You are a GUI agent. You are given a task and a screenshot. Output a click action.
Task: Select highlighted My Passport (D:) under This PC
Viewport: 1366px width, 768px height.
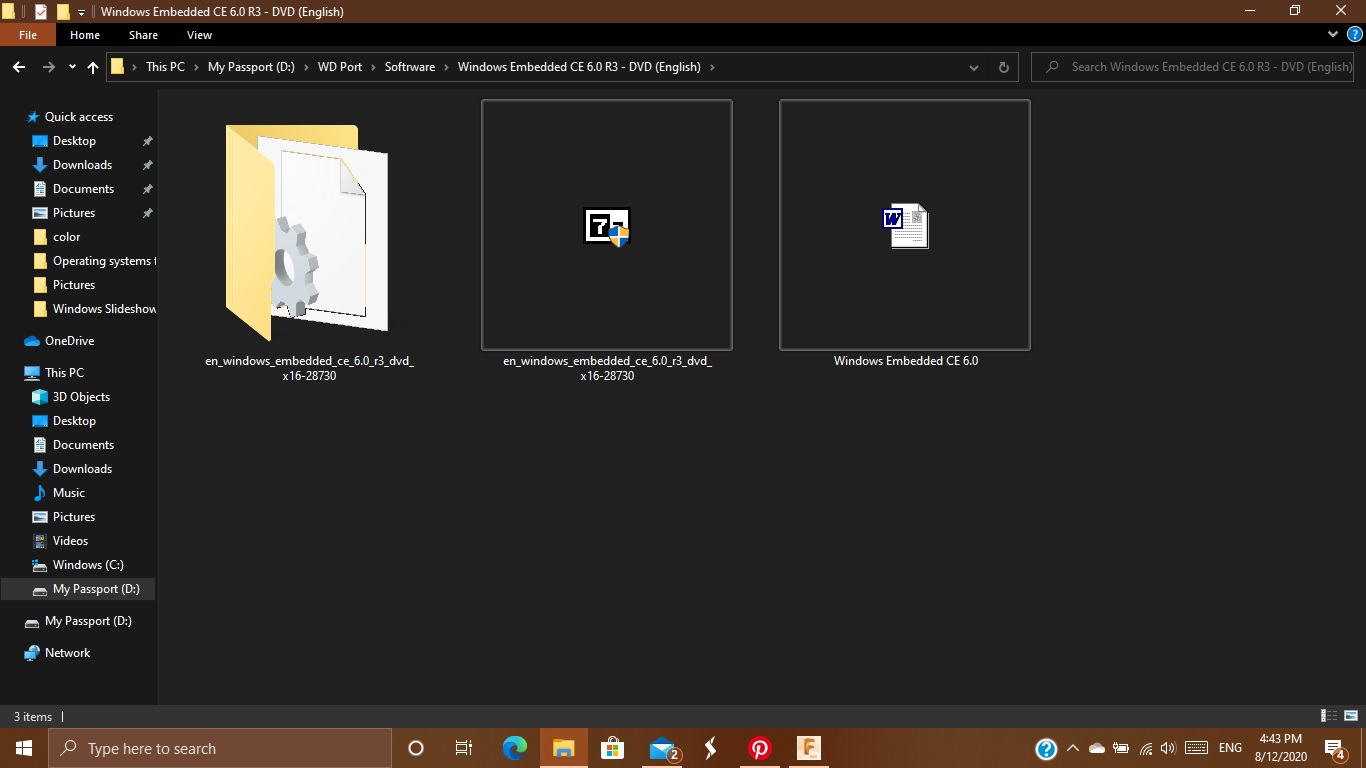tap(78, 589)
